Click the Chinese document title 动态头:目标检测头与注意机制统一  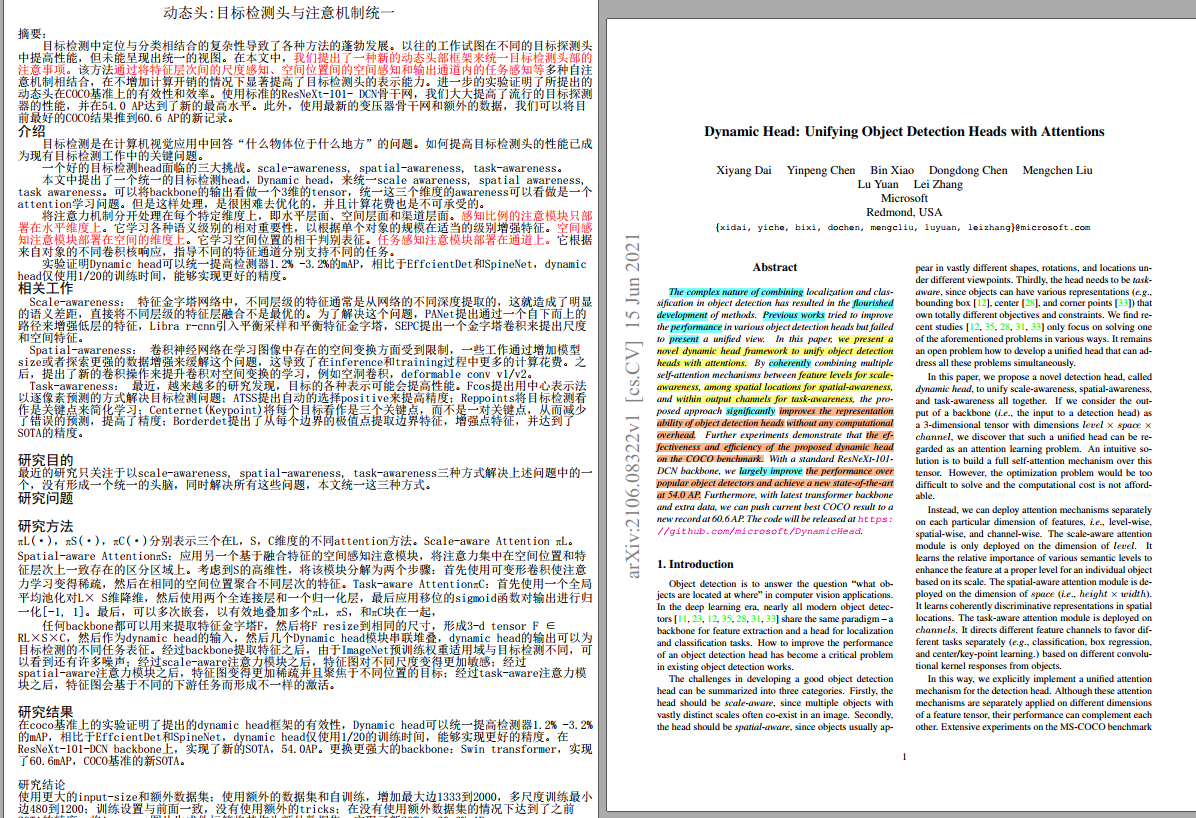pyautogui.click(x=279, y=13)
